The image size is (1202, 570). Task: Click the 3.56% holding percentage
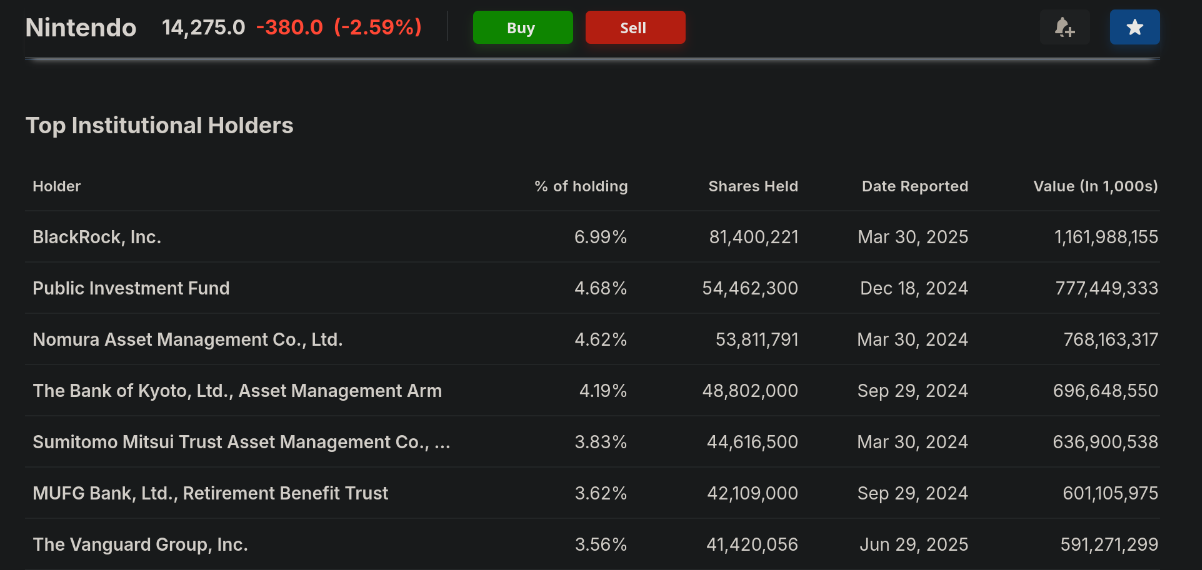(601, 545)
